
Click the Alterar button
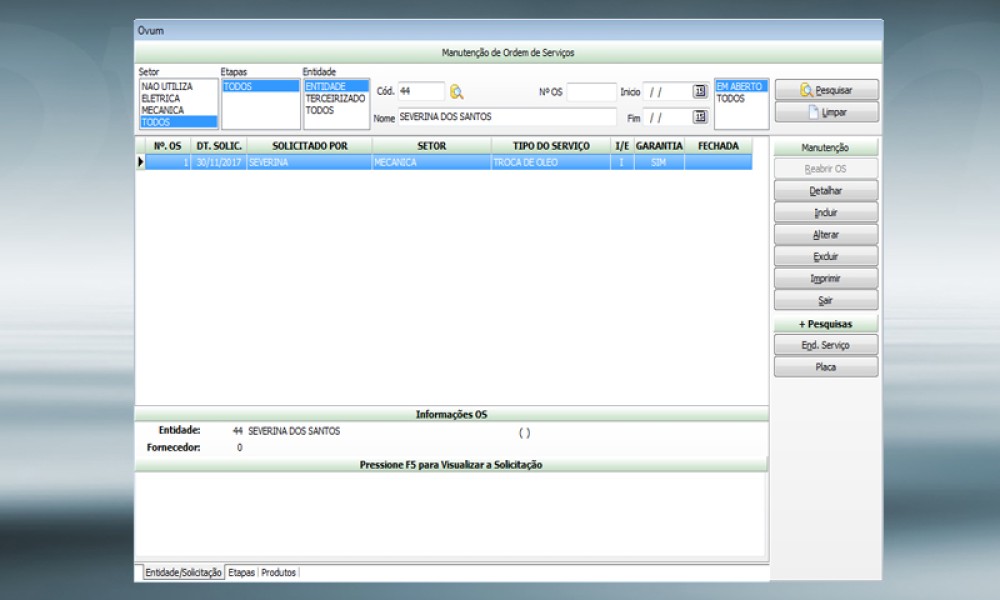826,234
